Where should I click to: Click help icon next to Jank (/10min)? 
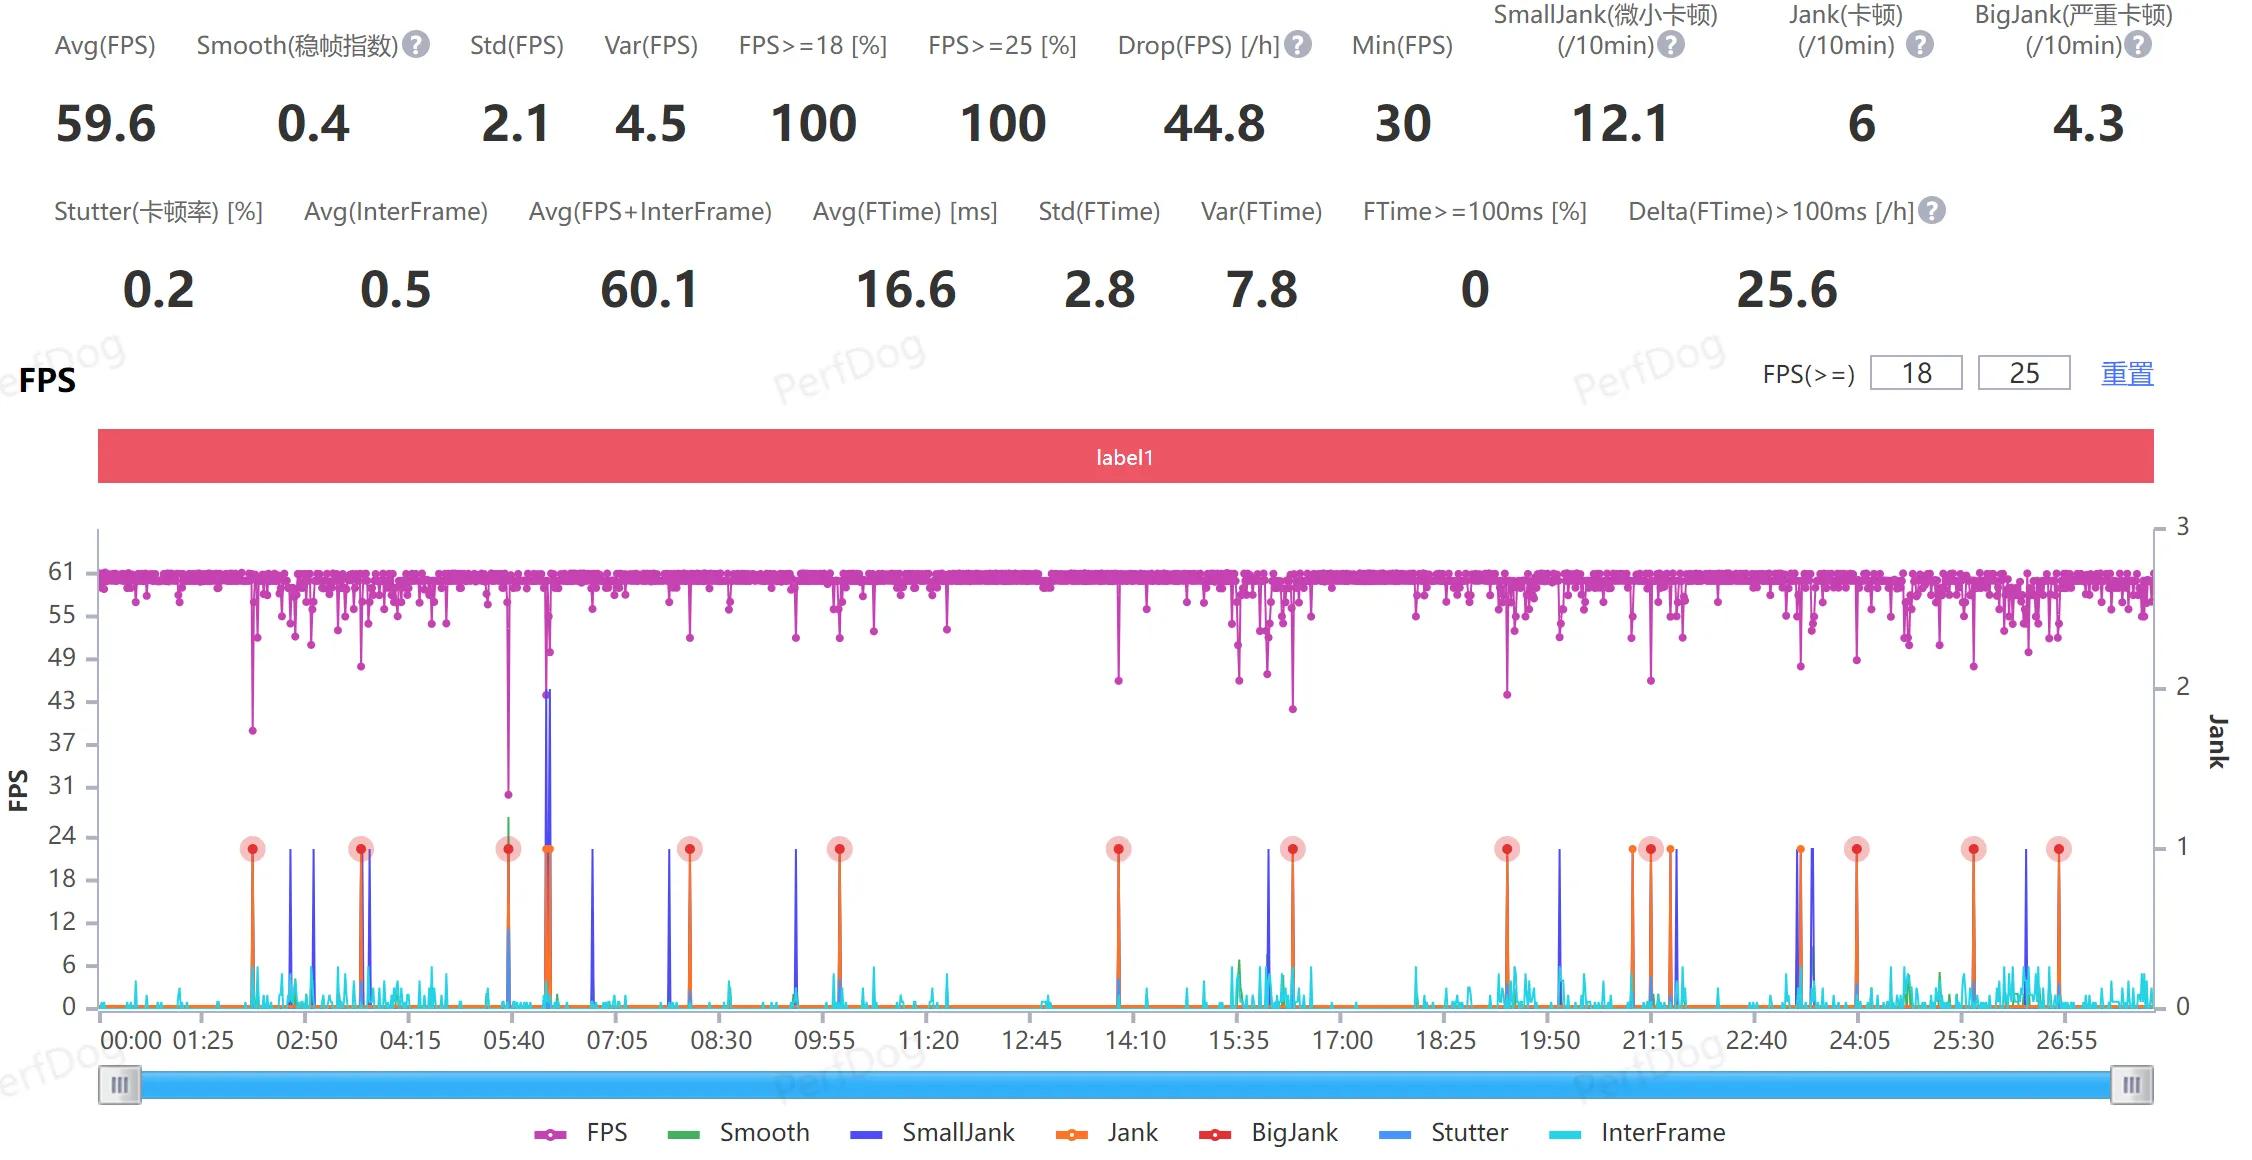1919,45
